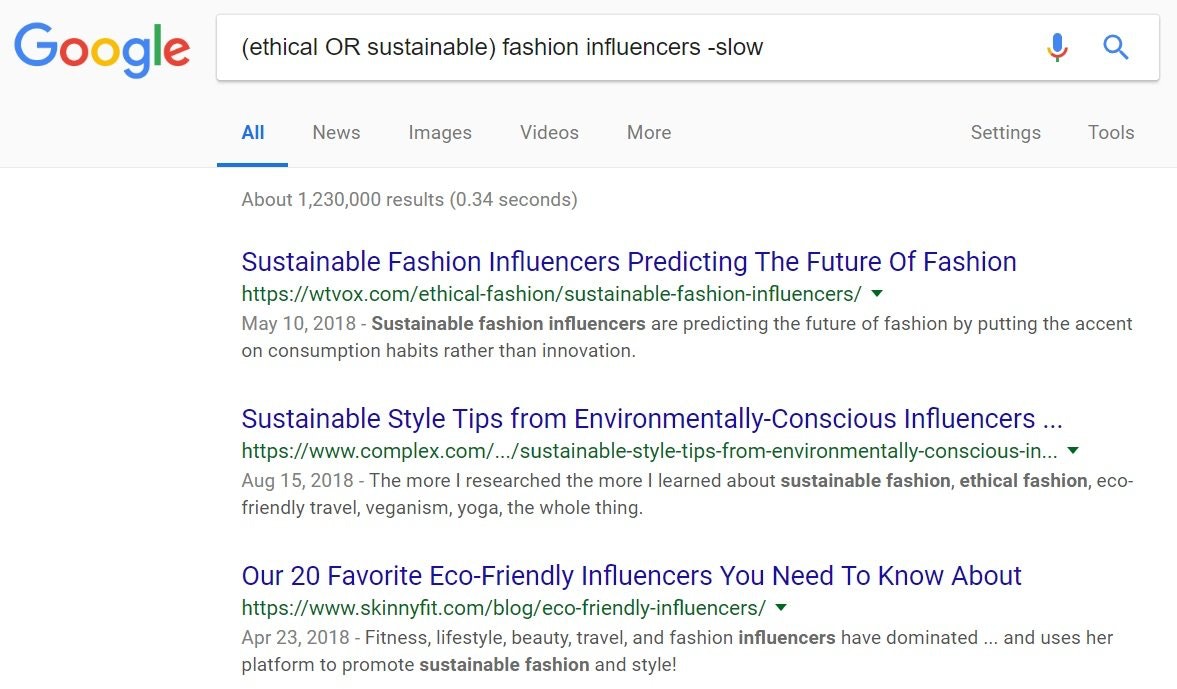Screen dimensions: 1177x689
Task: Start voice search with the microphone icon
Action: point(1057,47)
